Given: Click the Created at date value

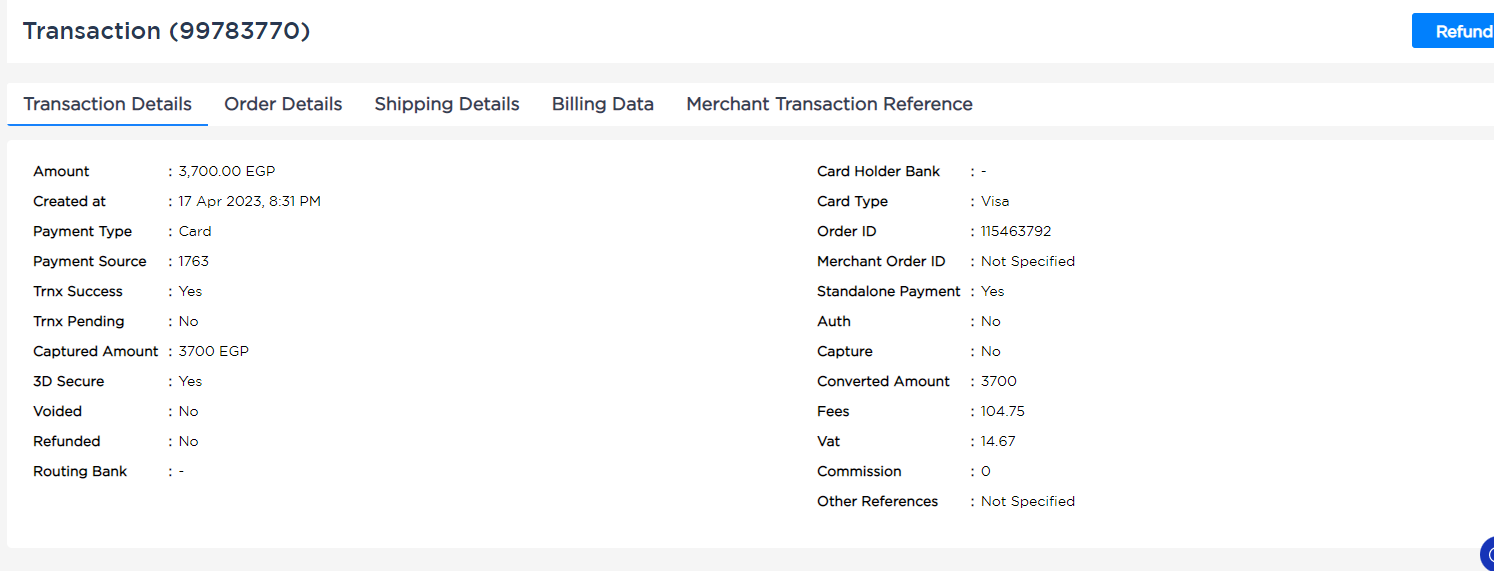Looking at the screenshot, I should 250,201.
